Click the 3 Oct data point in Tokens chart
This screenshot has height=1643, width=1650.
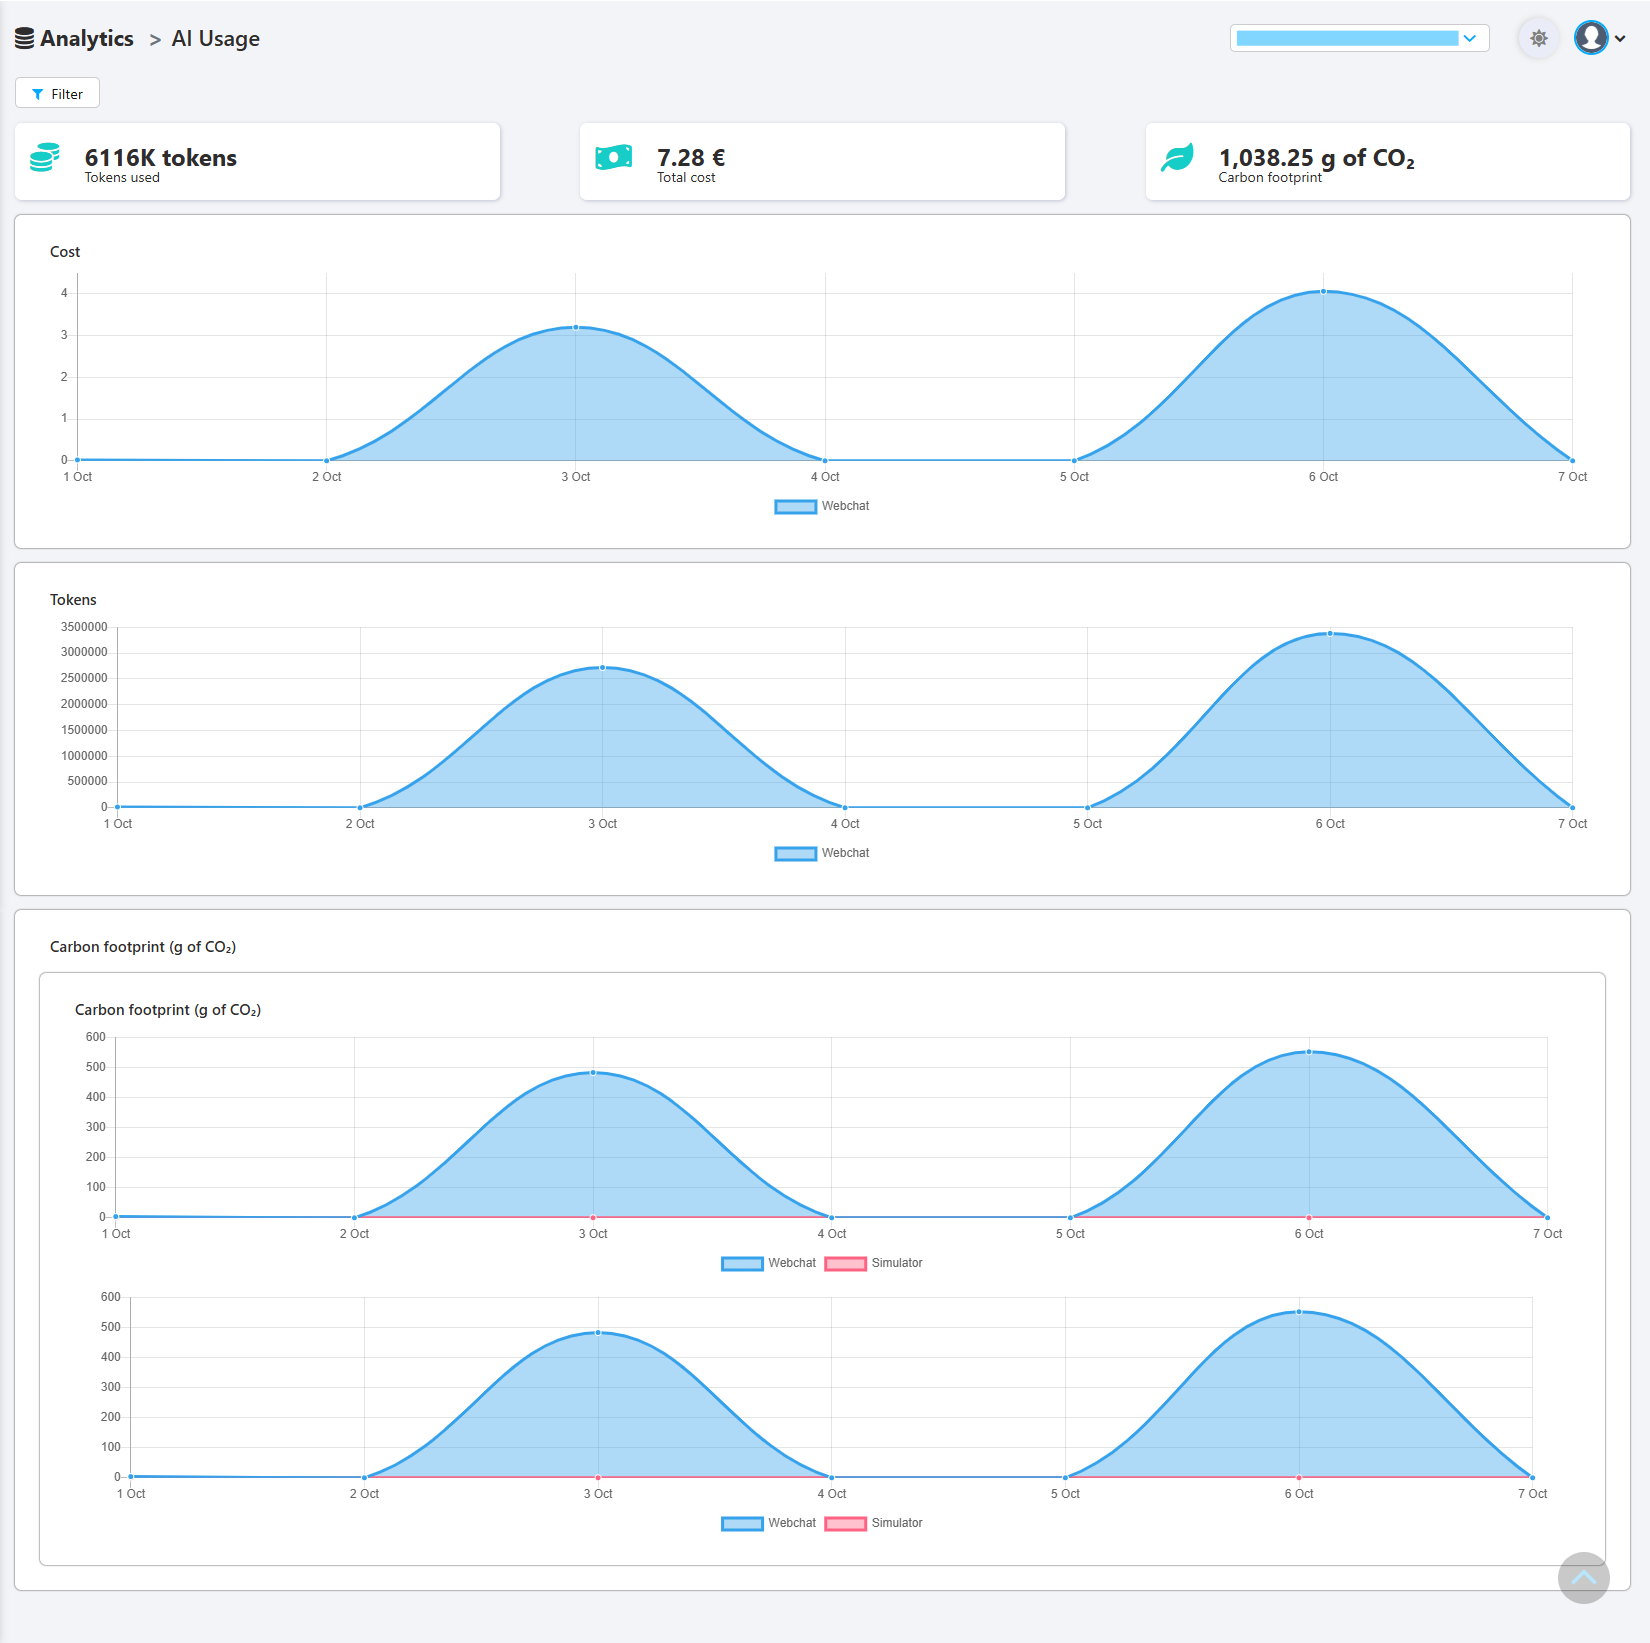click(x=602, y=667)
